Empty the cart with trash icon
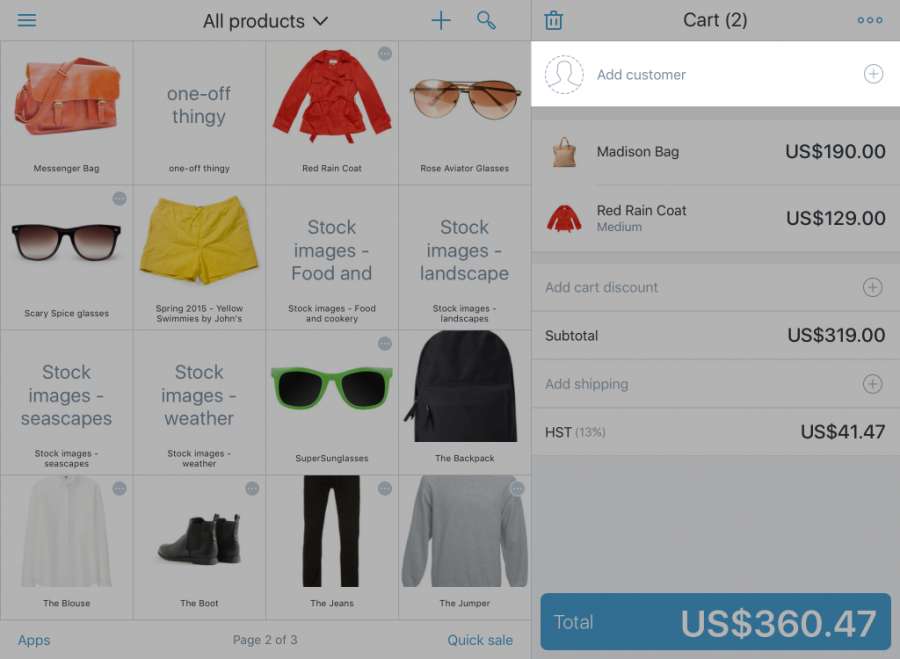Image resolution: width=900 pixels, height=659 pixels. click(553, 20)
